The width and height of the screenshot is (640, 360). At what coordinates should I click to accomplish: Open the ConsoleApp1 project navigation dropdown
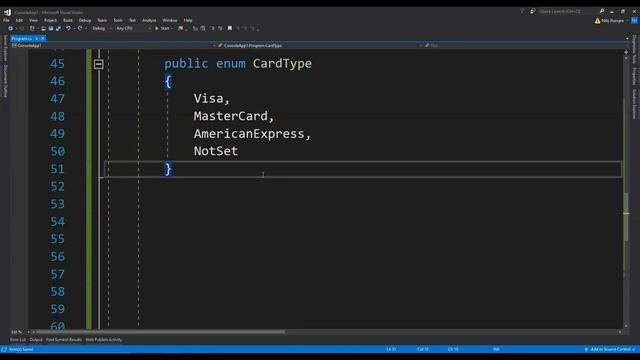coord(113,46)
